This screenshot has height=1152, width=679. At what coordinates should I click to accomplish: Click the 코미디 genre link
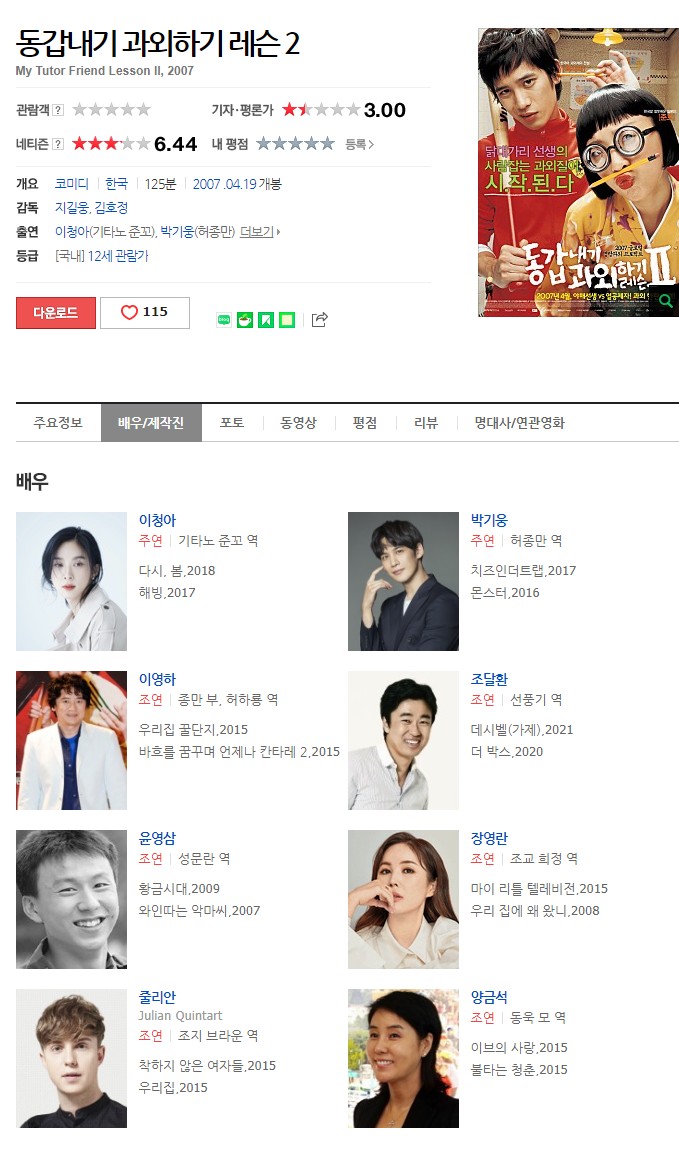tap(72, 184)
